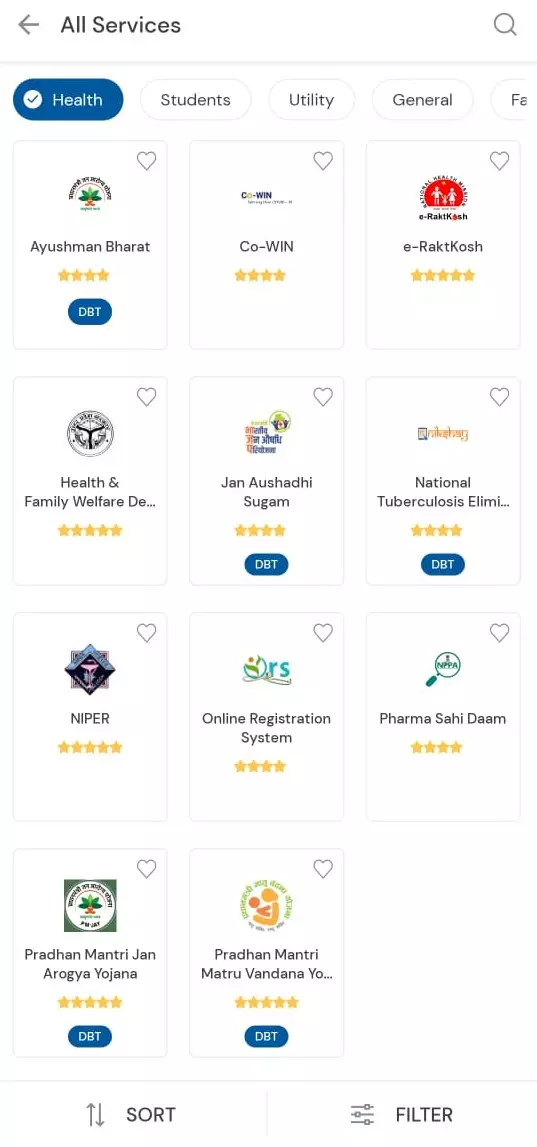Open the Co-WIN service logo

pyautogui.click(x=266, y=196)
